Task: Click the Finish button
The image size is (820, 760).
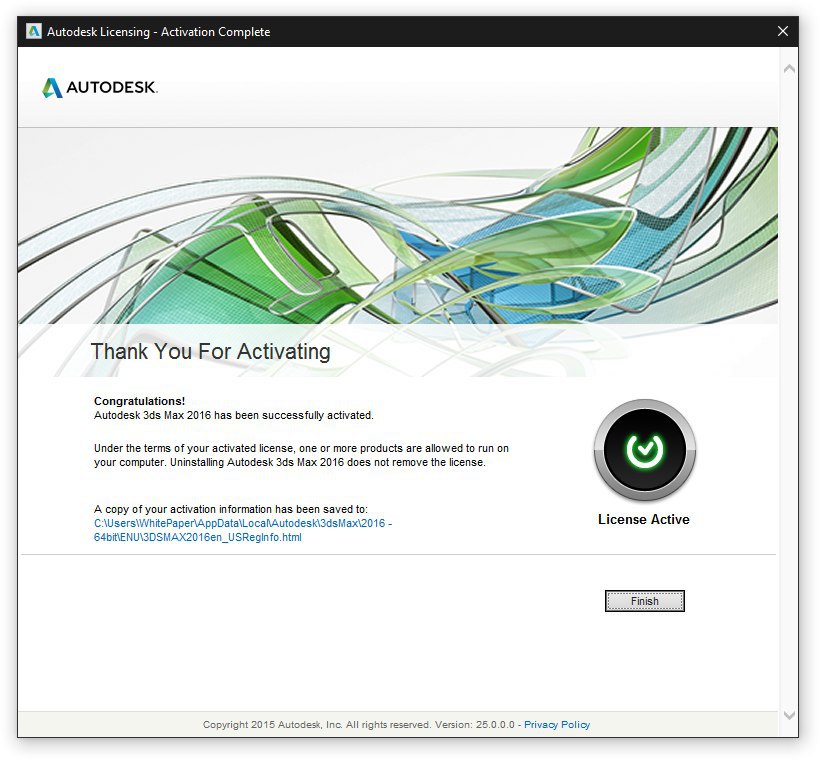Action: pos(644,601)
